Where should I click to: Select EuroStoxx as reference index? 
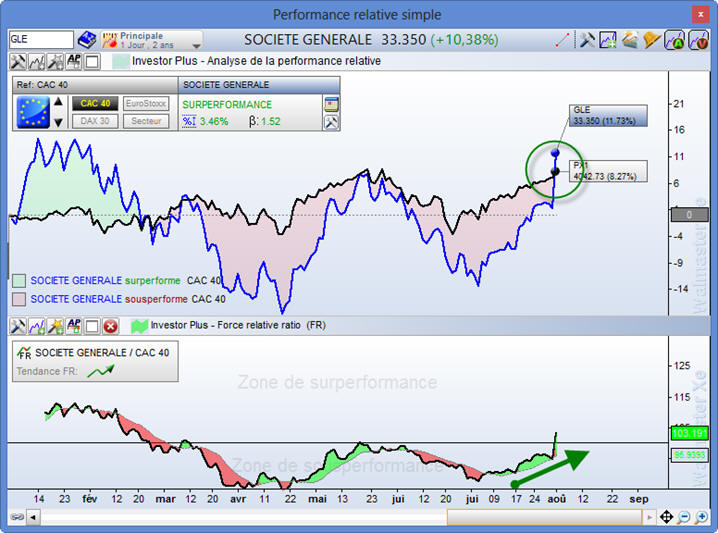coord(146,103)
